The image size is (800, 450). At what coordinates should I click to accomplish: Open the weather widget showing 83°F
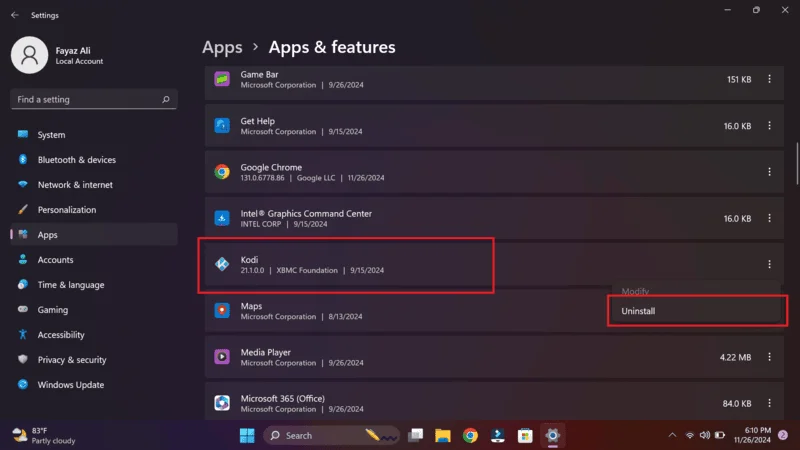click(x=43, y=435)
